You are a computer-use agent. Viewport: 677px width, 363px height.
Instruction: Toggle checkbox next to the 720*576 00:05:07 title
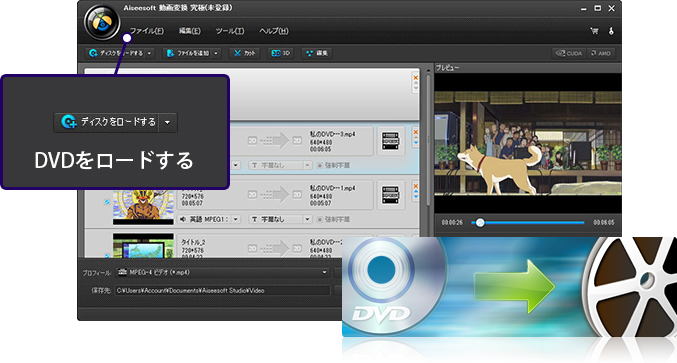point(107,202)
